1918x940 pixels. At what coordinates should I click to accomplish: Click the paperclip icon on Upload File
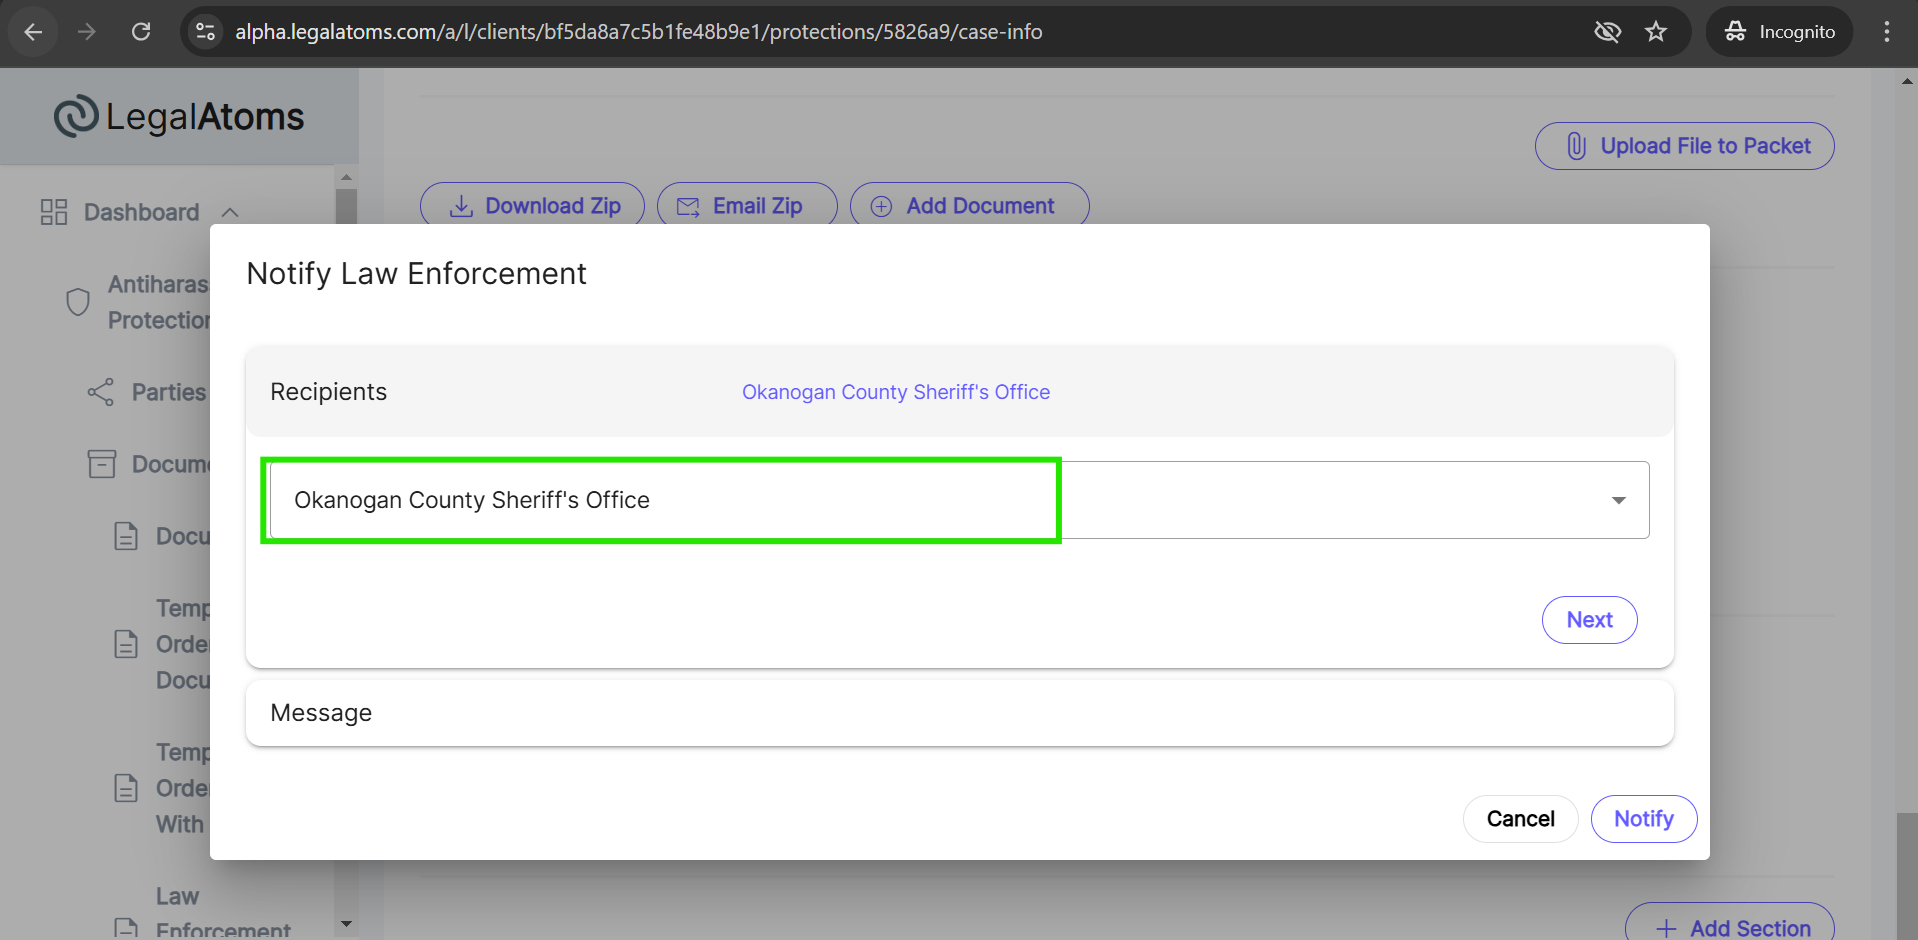pyautogui.click(x=1576, y=146)
